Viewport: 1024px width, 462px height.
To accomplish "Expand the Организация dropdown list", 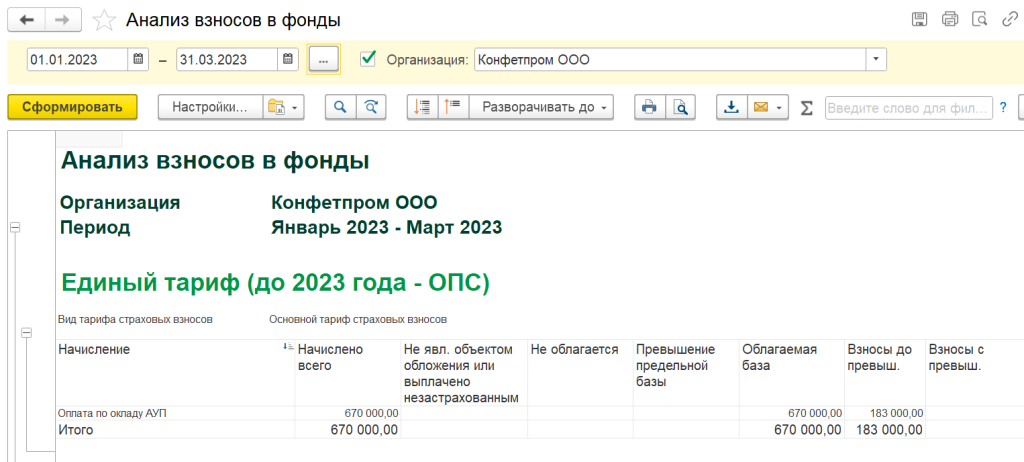I will (876, 59).
